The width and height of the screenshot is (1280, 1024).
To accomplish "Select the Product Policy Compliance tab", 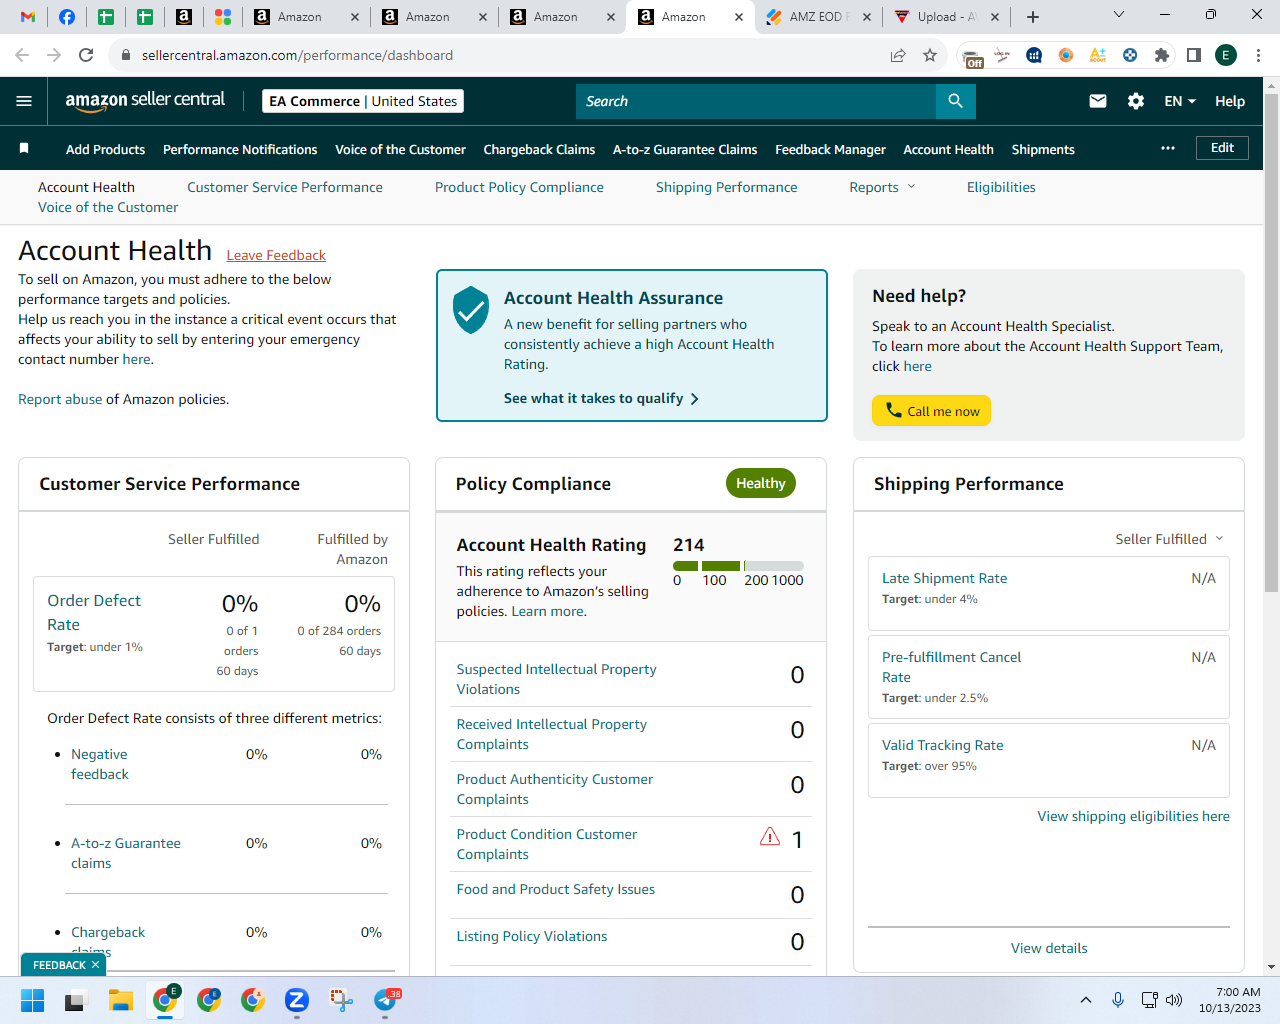I will (519, 187).
